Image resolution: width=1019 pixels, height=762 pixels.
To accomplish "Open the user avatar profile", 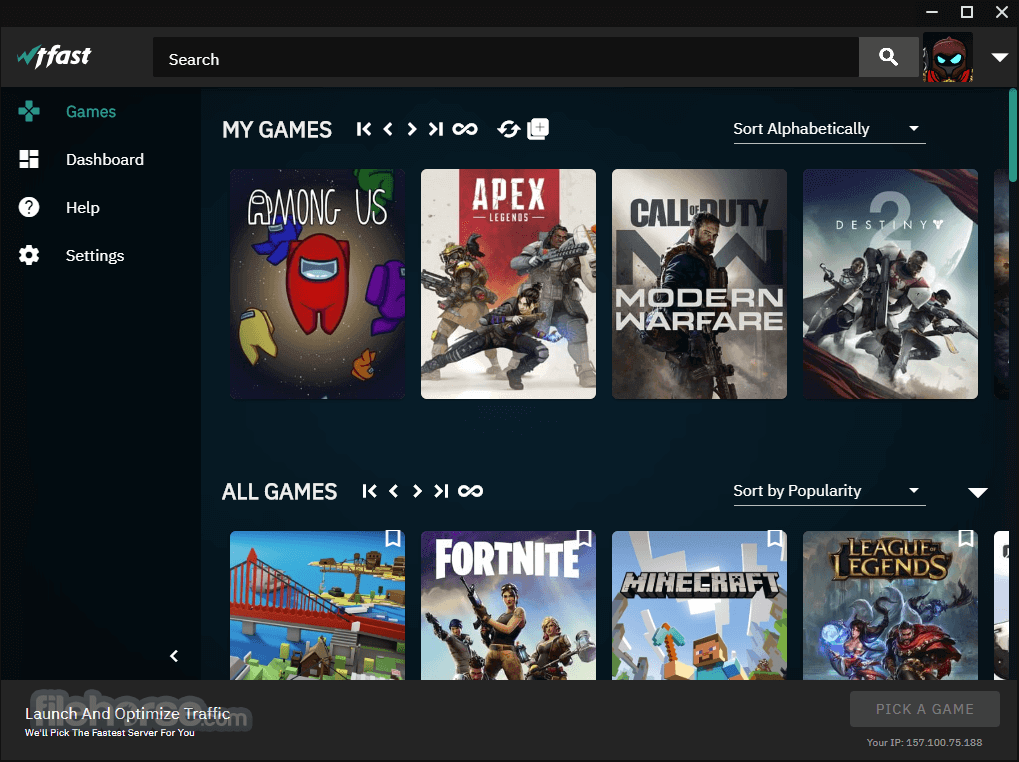I will [x=948, y=57].
